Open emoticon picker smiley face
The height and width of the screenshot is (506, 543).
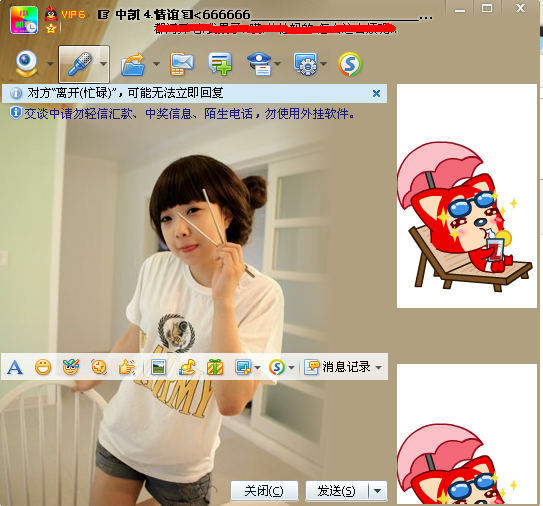tap(43, 367)
